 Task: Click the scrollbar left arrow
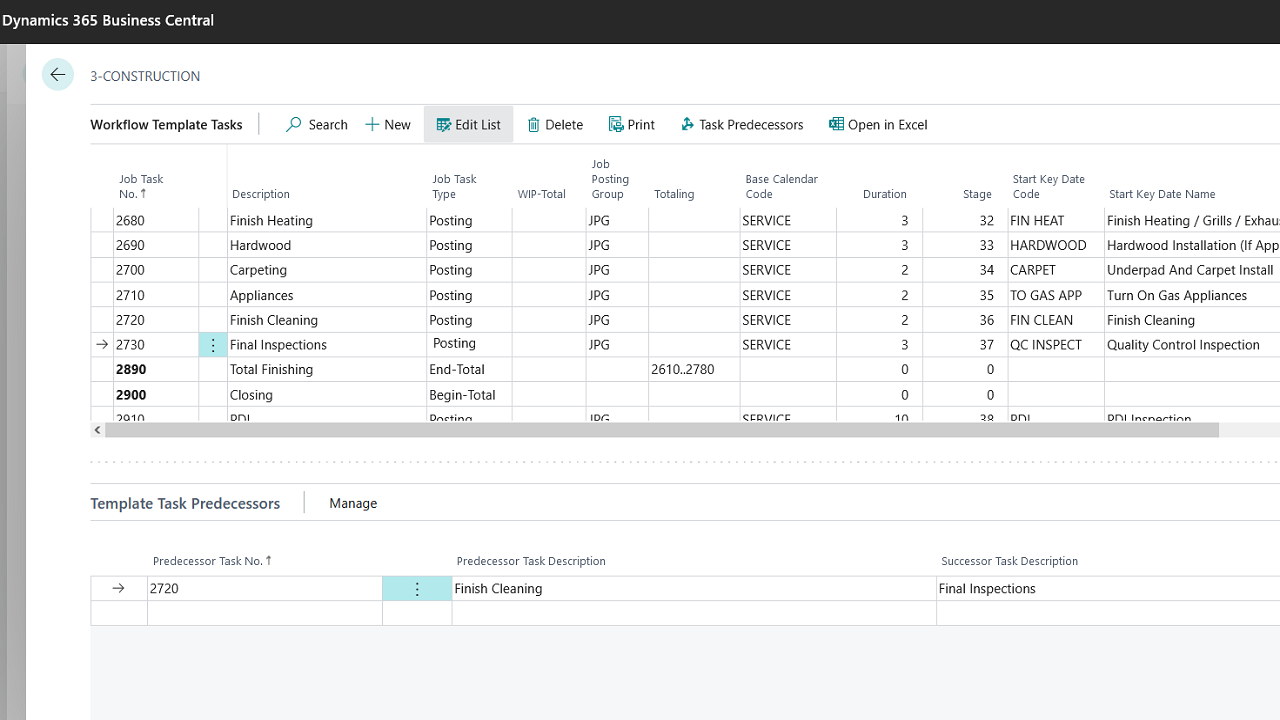[97, 430]
